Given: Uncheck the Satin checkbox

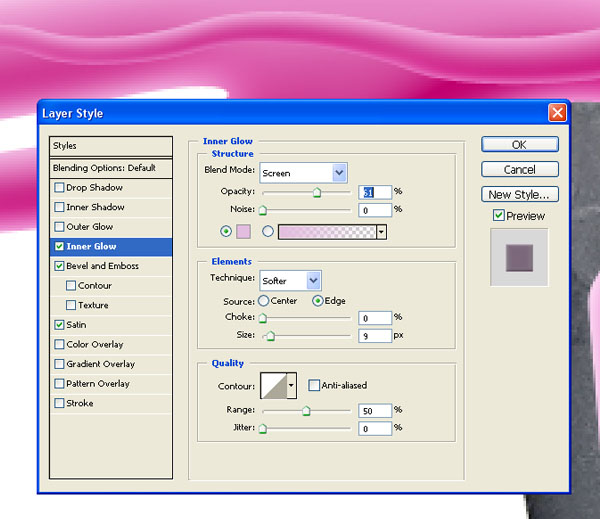Looking at the screenshot, I should tap(59, 325).
